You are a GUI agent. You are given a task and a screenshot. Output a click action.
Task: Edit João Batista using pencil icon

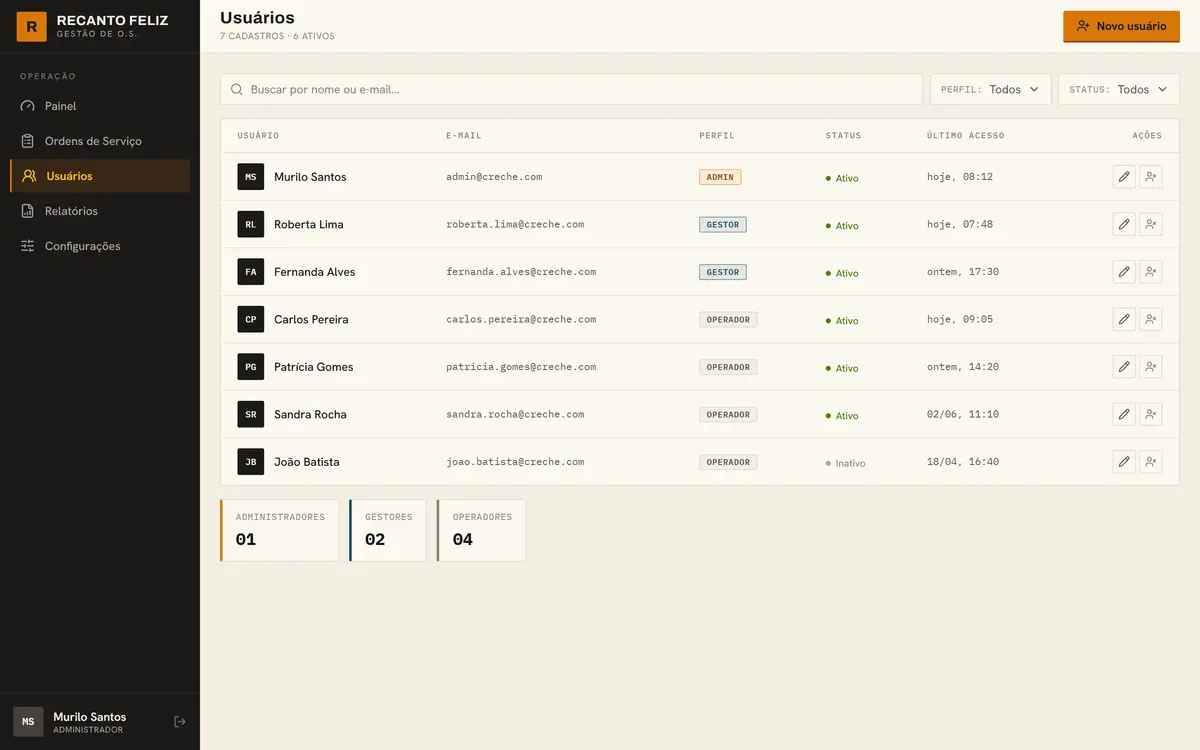click(x=1124, y=462)
